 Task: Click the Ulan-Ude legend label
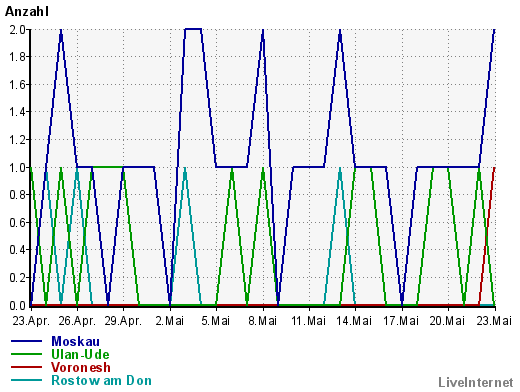[x=80, y=354]
